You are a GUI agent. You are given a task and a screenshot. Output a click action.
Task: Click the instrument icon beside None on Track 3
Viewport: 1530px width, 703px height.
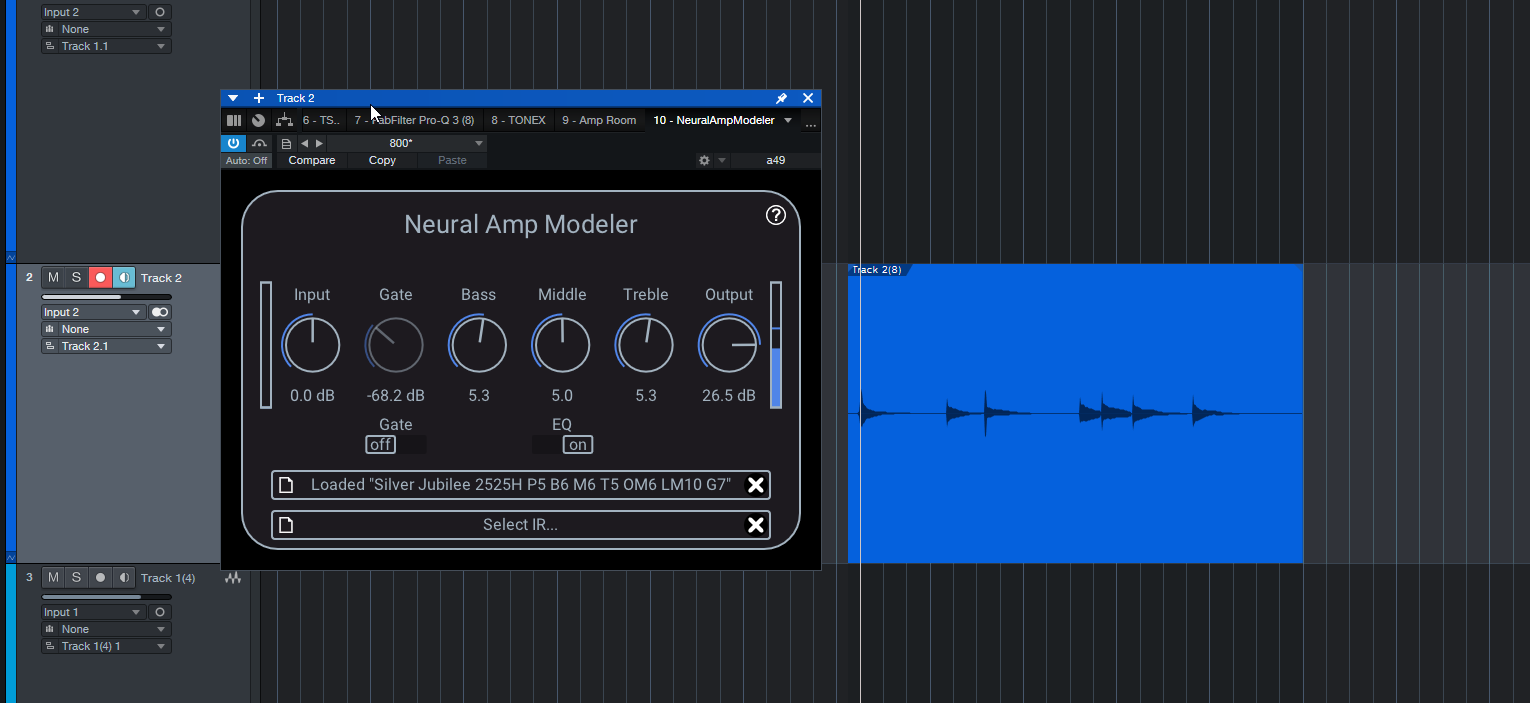click(50, 629)
